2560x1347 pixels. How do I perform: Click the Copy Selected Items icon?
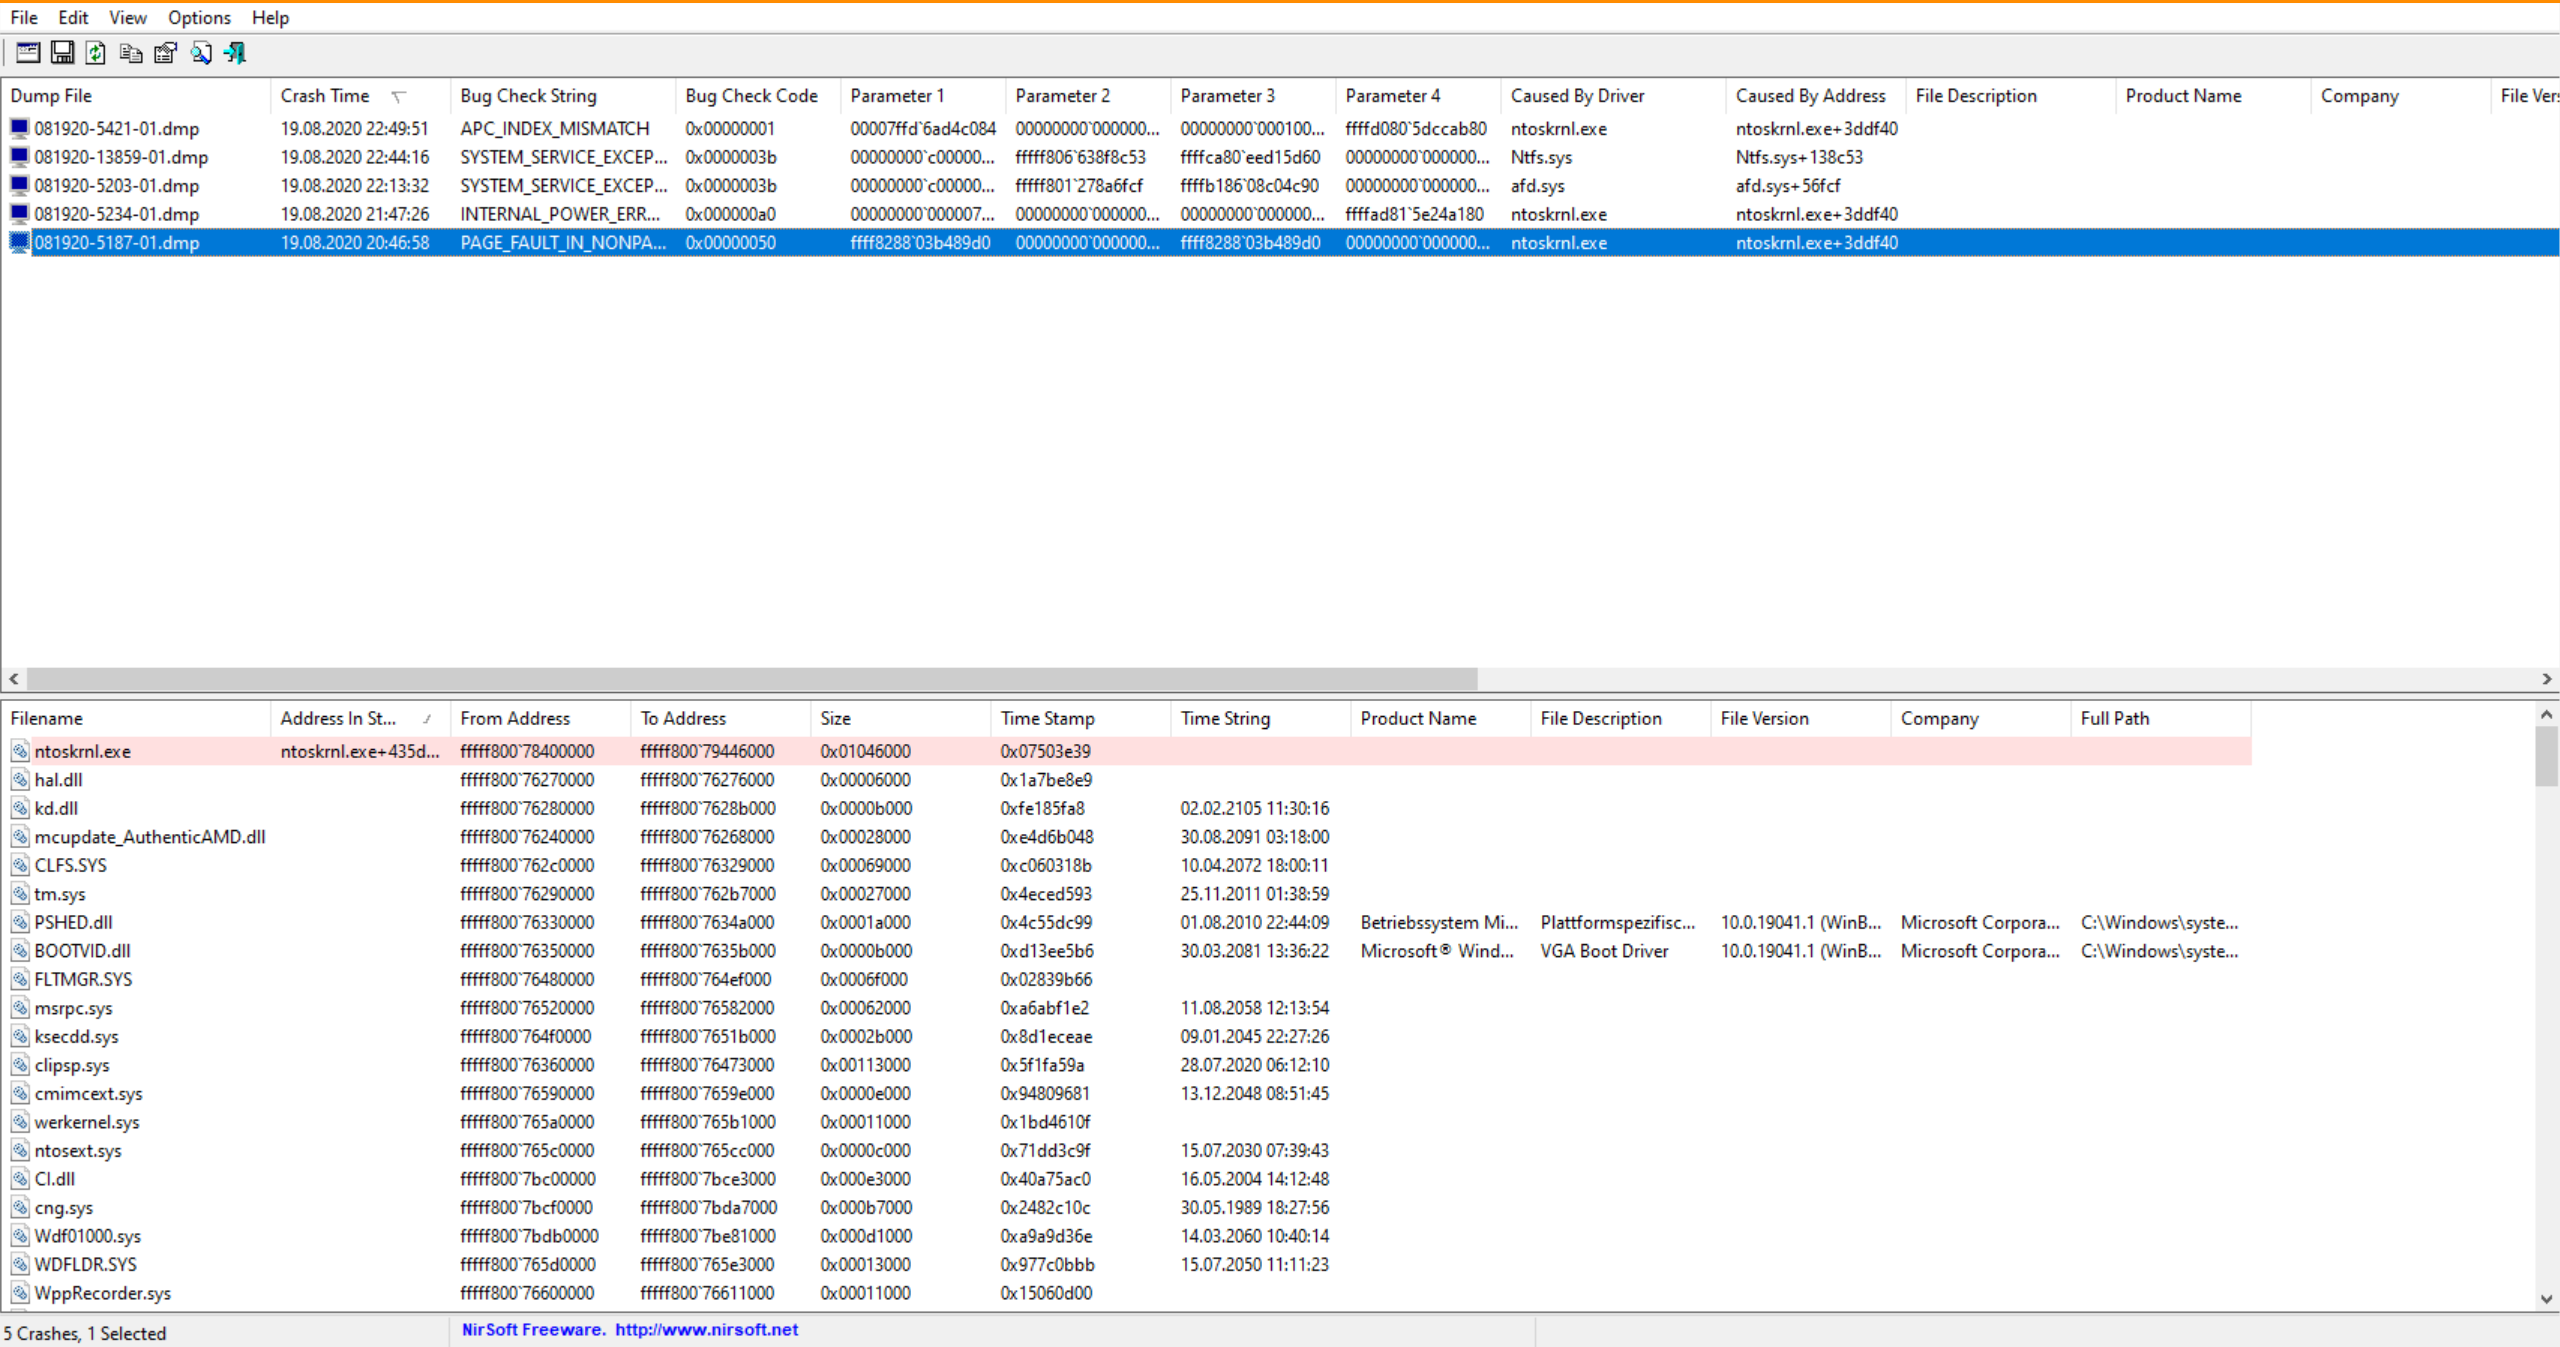[x=130, y=53]
